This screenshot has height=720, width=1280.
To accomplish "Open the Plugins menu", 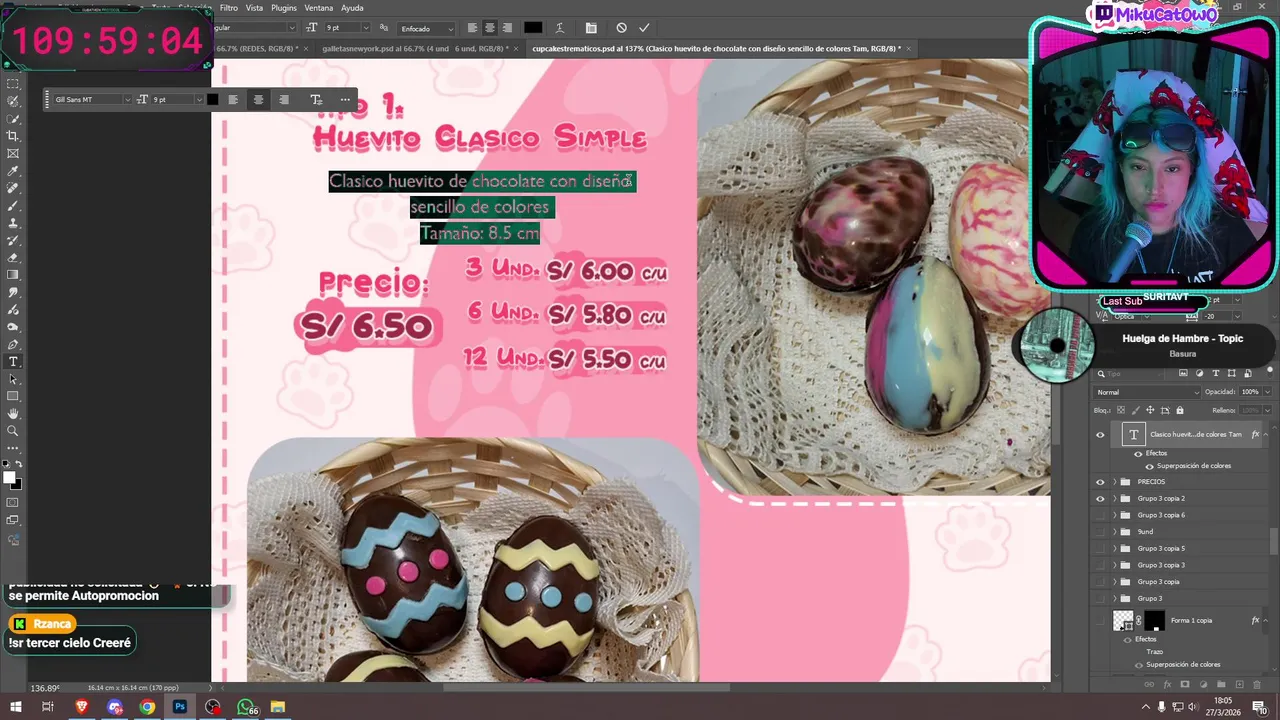I will point(284,8).
